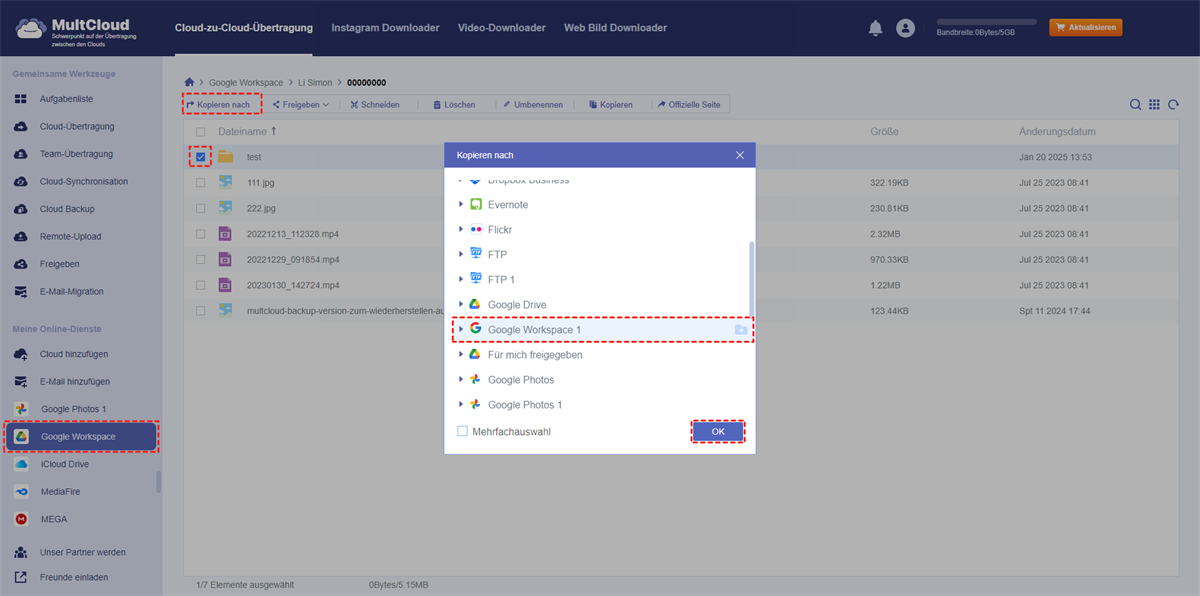Uncheck the test folder checkbox

201,157
